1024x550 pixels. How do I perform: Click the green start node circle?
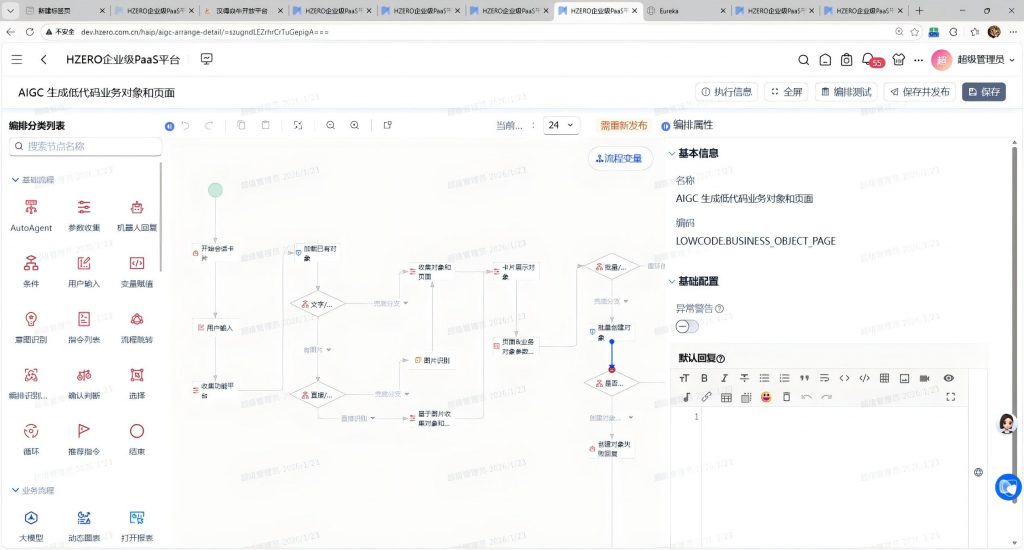point(215,190)
